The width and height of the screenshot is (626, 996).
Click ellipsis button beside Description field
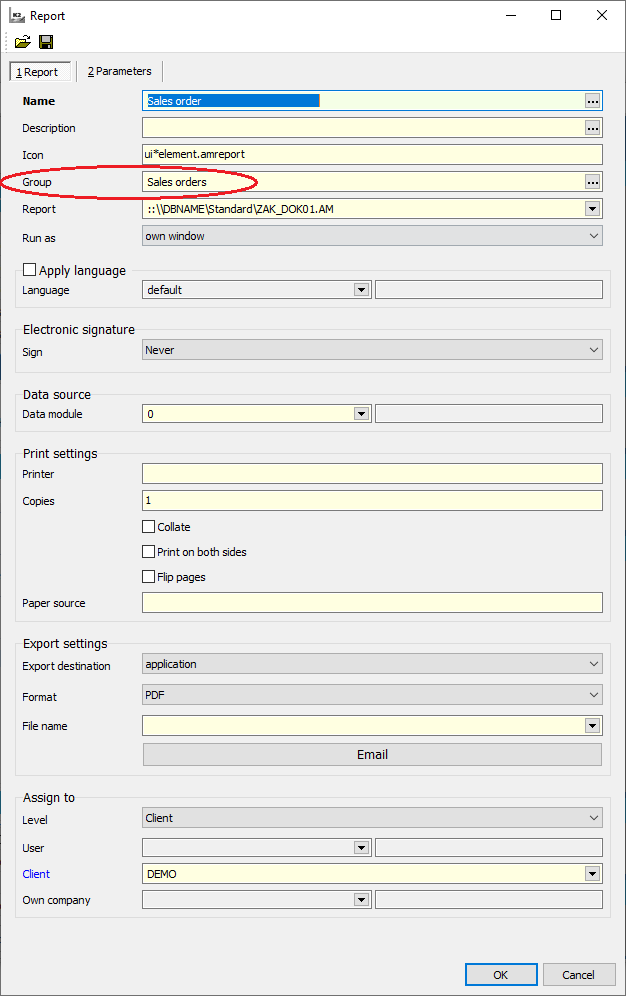[592, 128]
